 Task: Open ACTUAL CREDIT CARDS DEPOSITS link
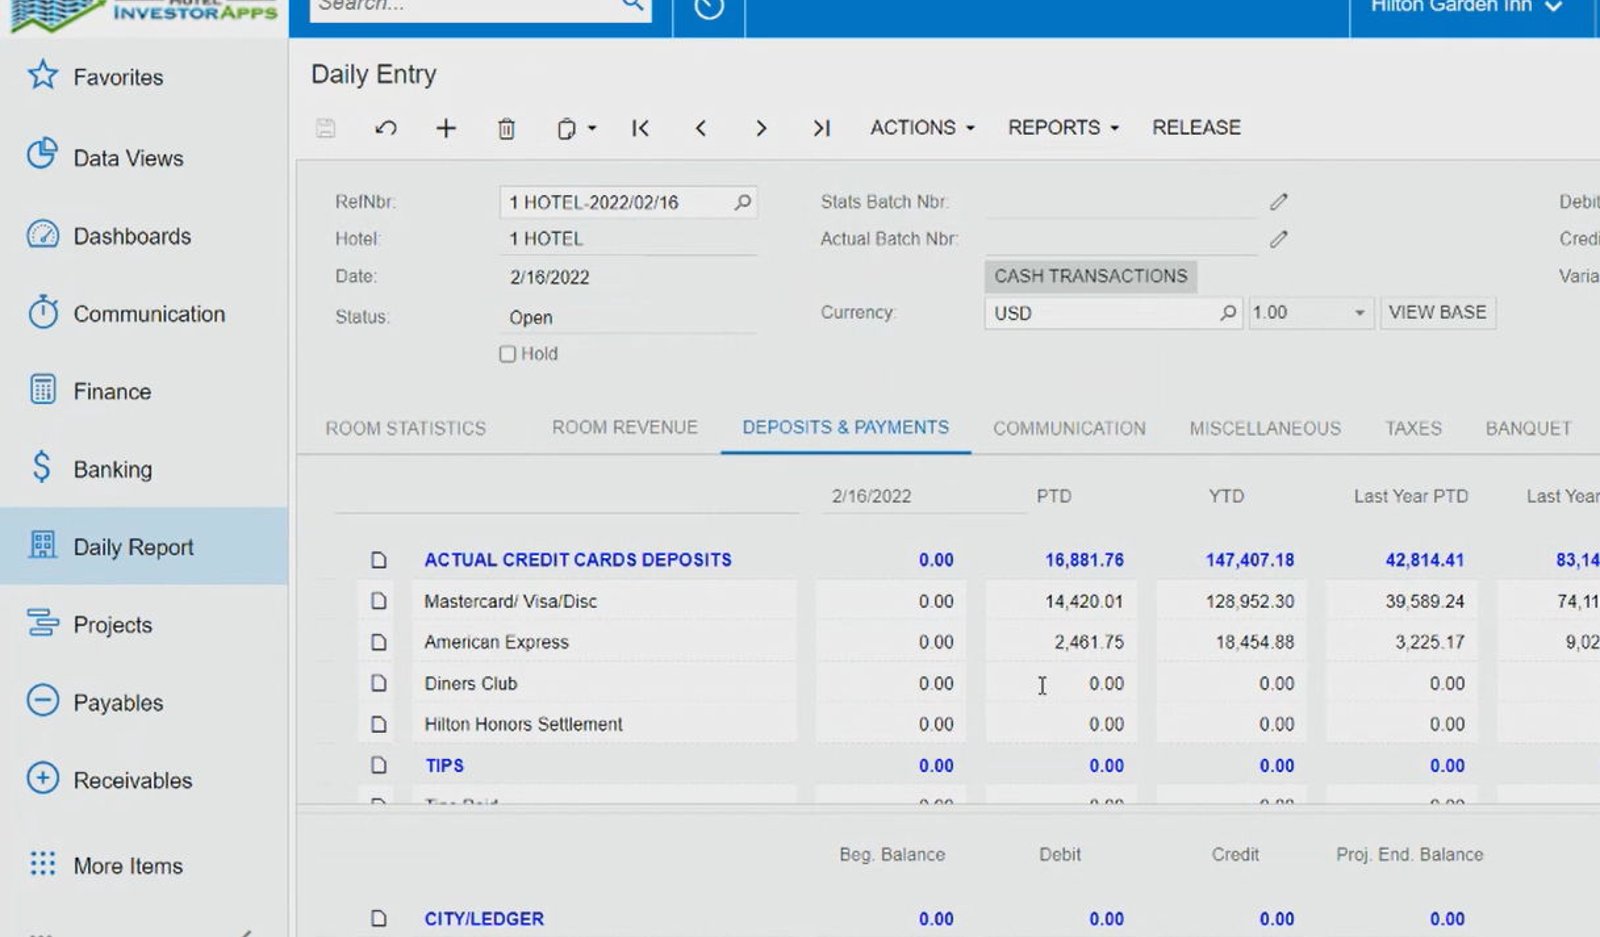pyautogui.click(x=578, y=560)
